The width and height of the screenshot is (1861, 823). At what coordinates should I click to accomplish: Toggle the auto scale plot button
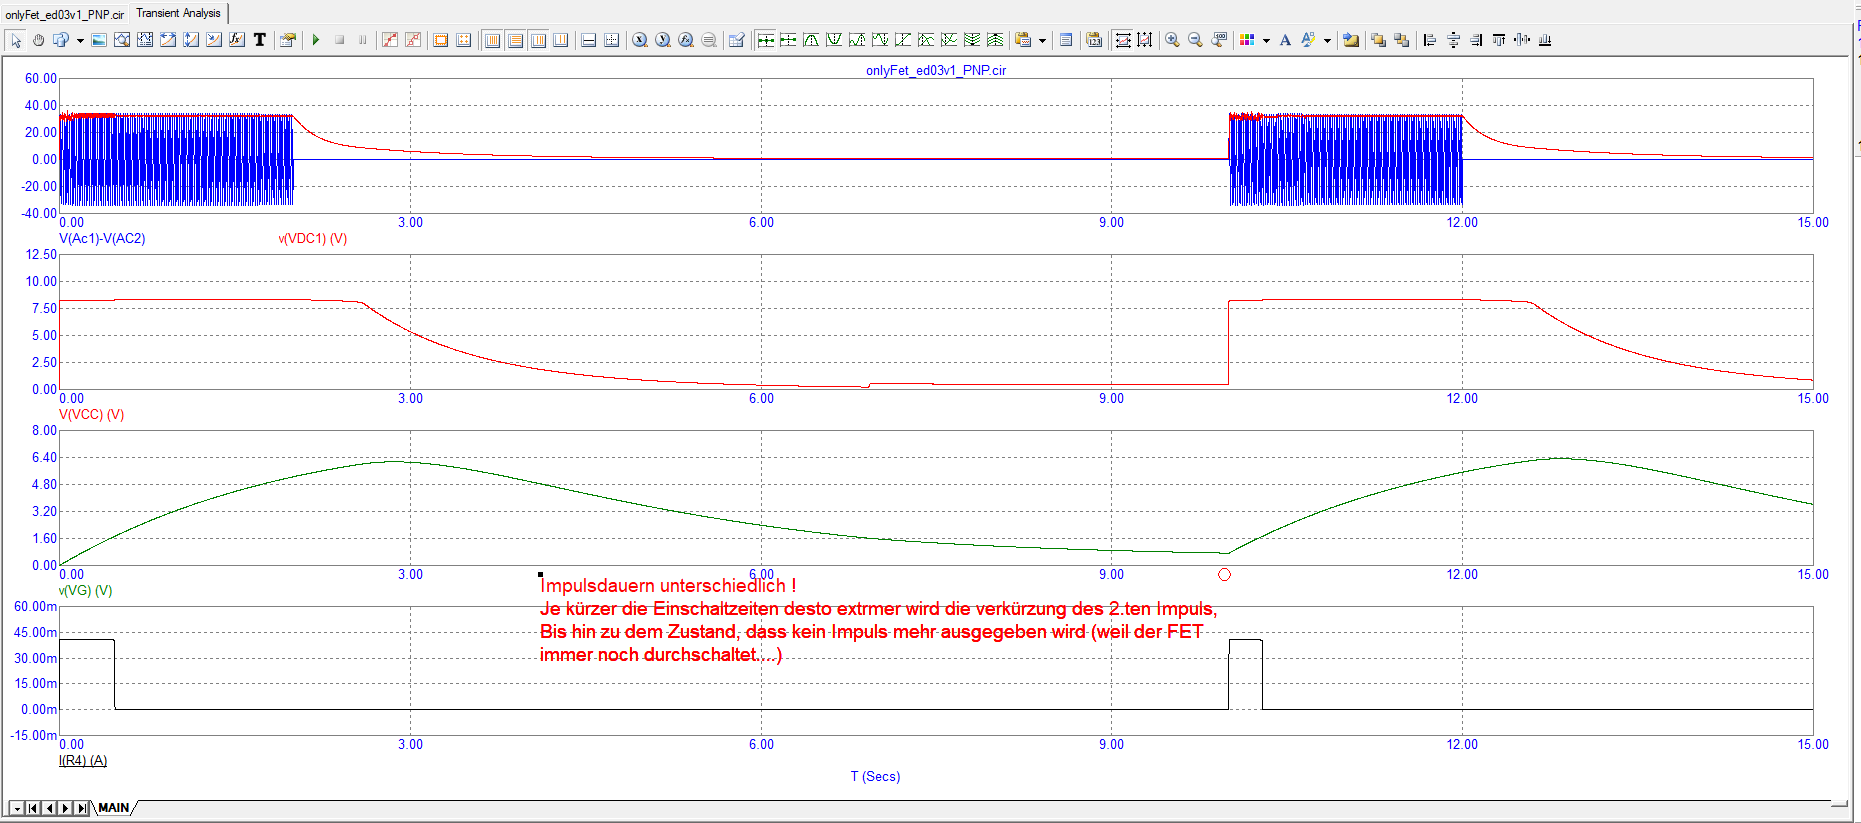click(1122, 40)
